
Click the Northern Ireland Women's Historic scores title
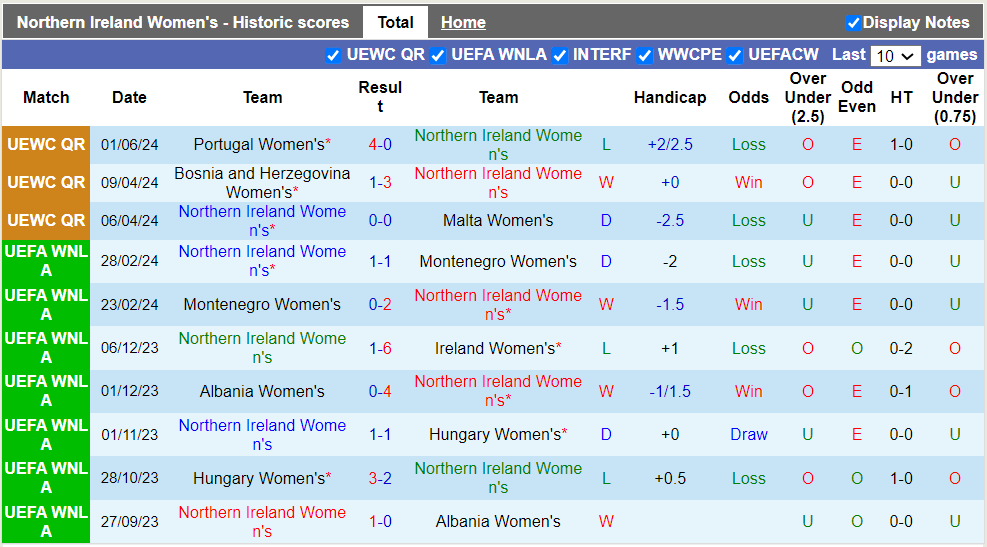coord(183,23)
